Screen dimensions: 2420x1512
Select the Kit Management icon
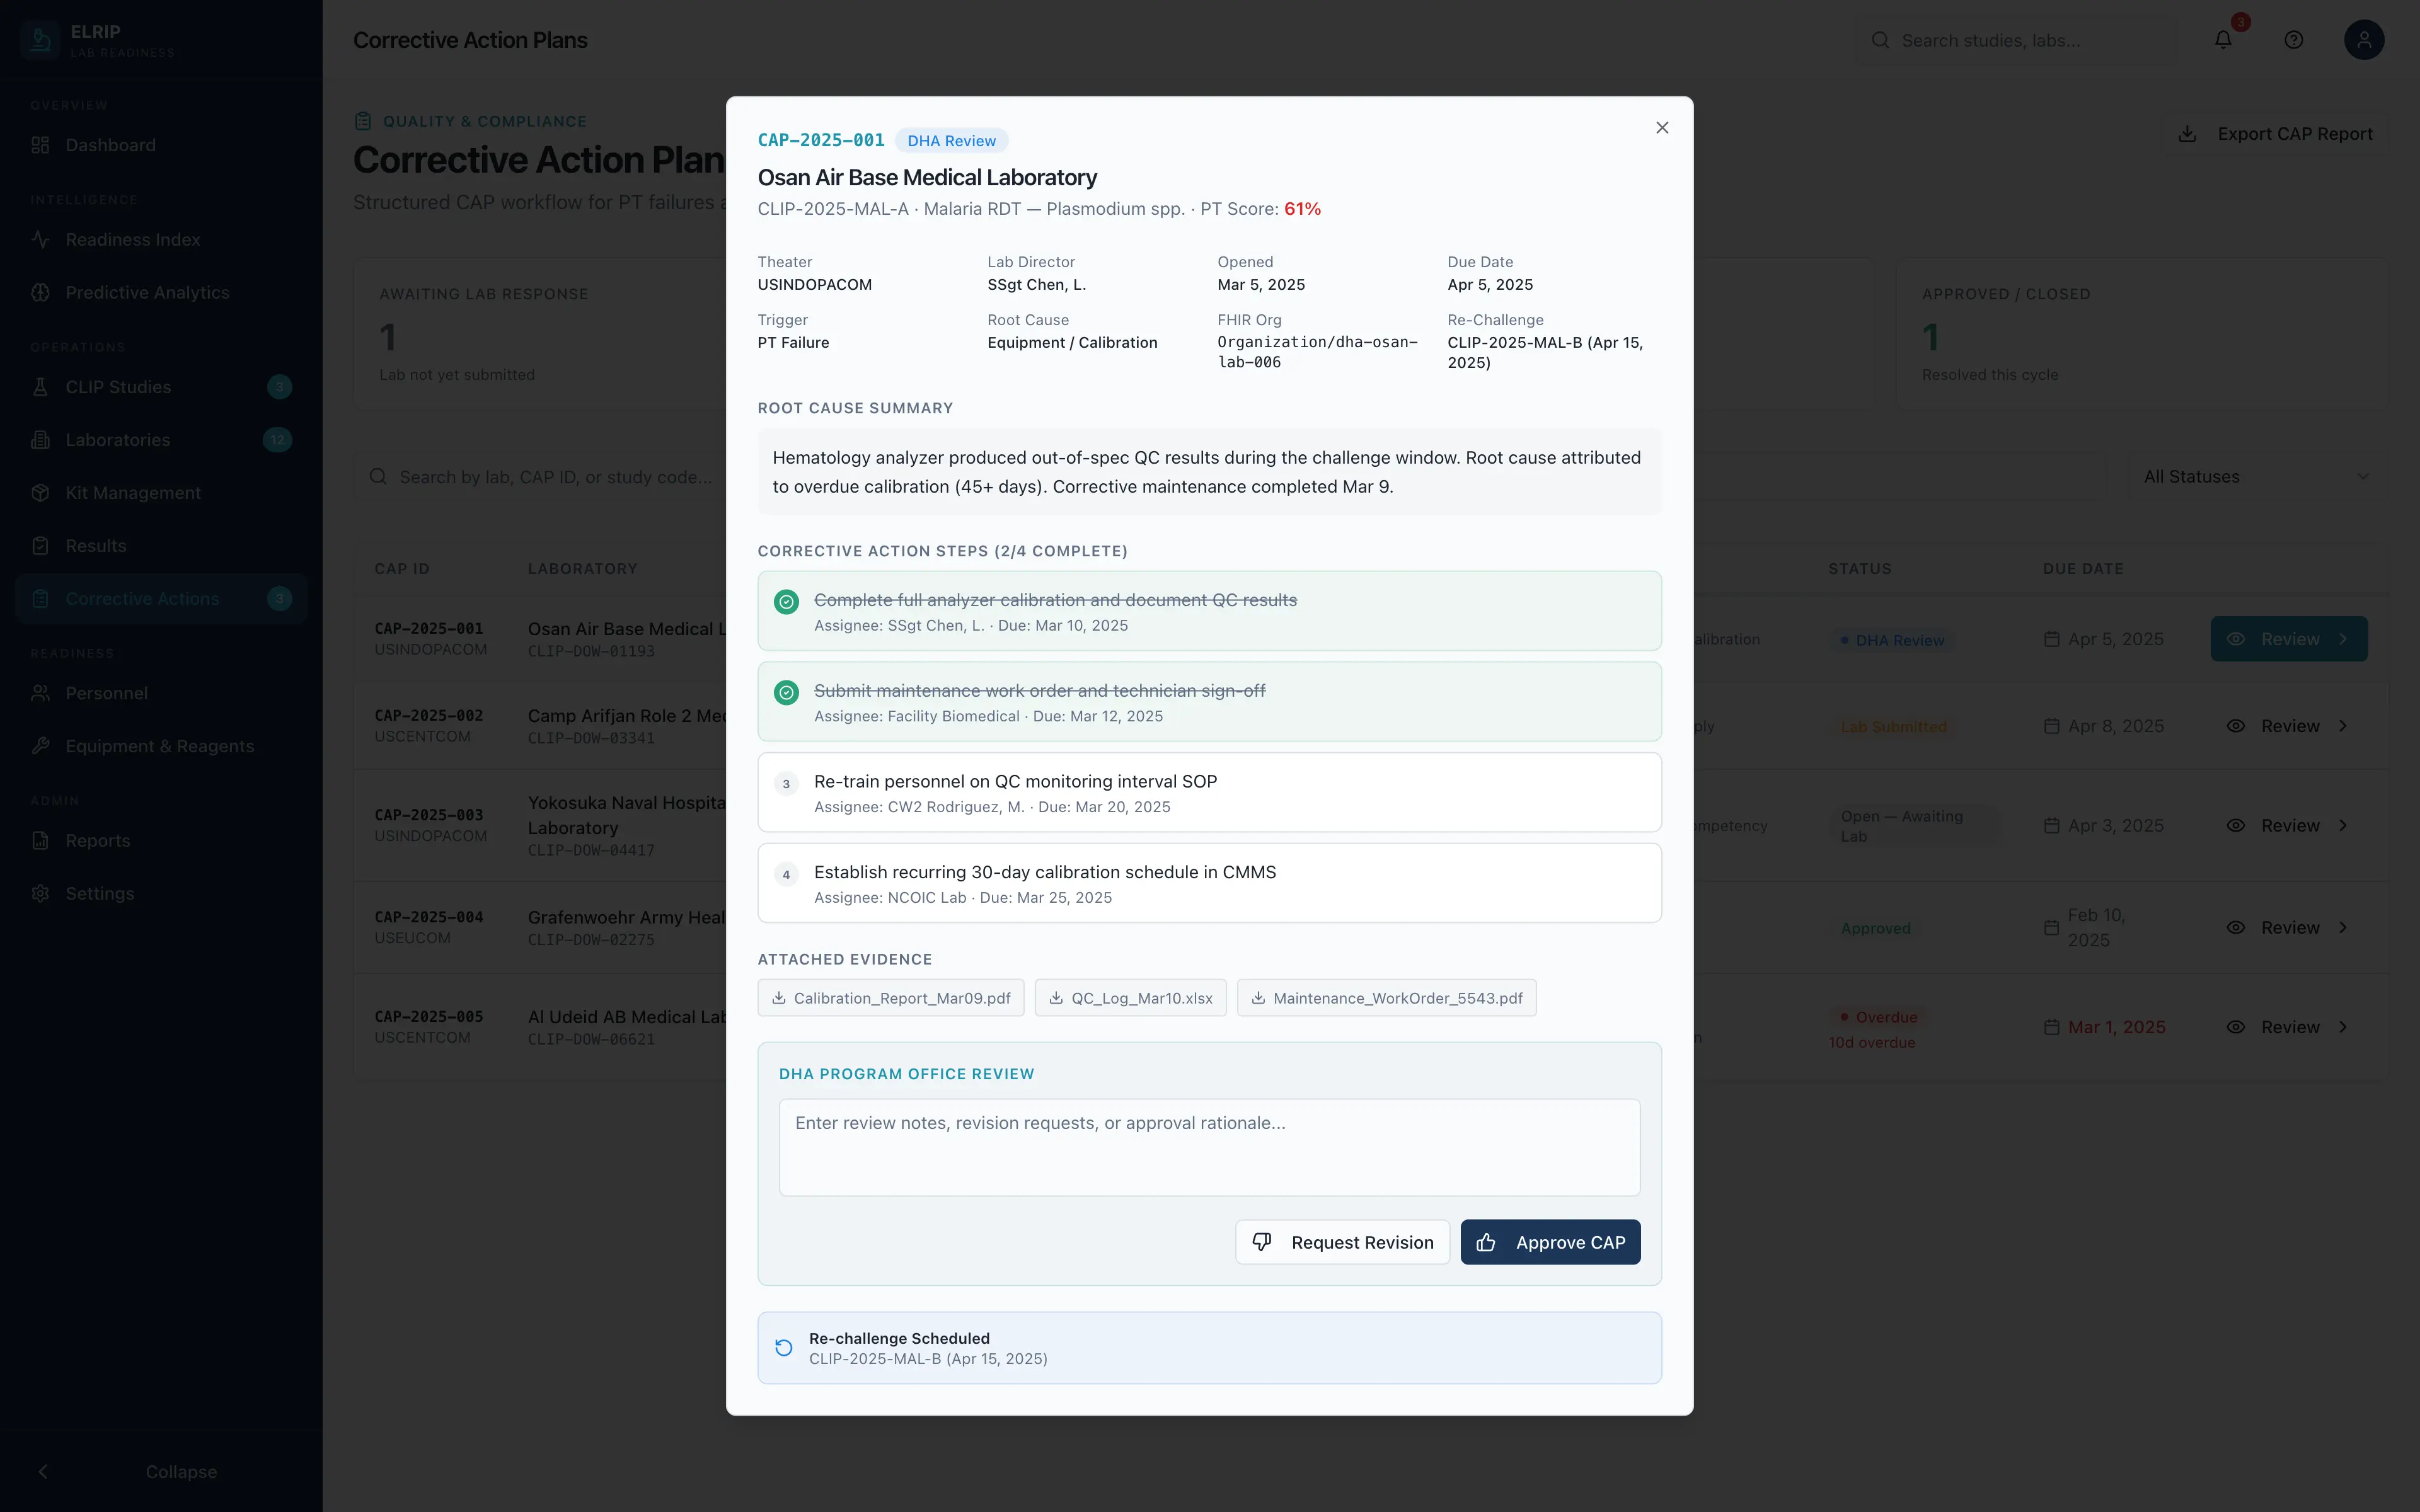(x=40, y=492)
